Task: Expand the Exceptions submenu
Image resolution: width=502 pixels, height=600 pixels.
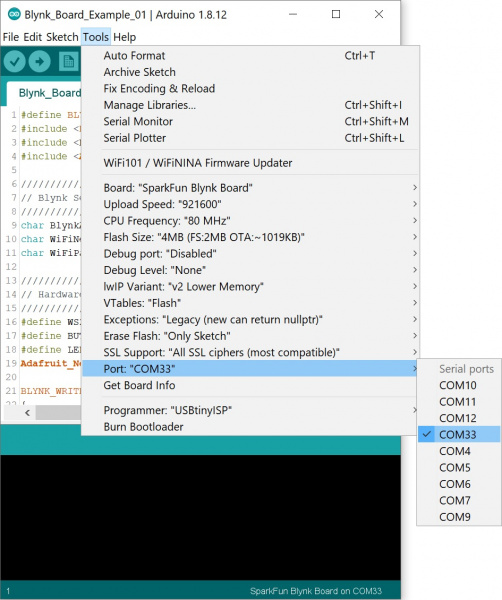Action: click(x=251, y=320)
